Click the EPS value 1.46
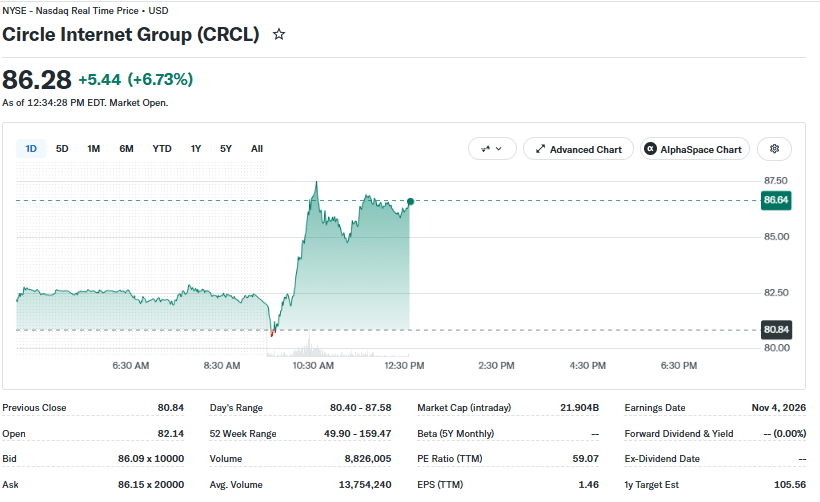 (588, 485)
